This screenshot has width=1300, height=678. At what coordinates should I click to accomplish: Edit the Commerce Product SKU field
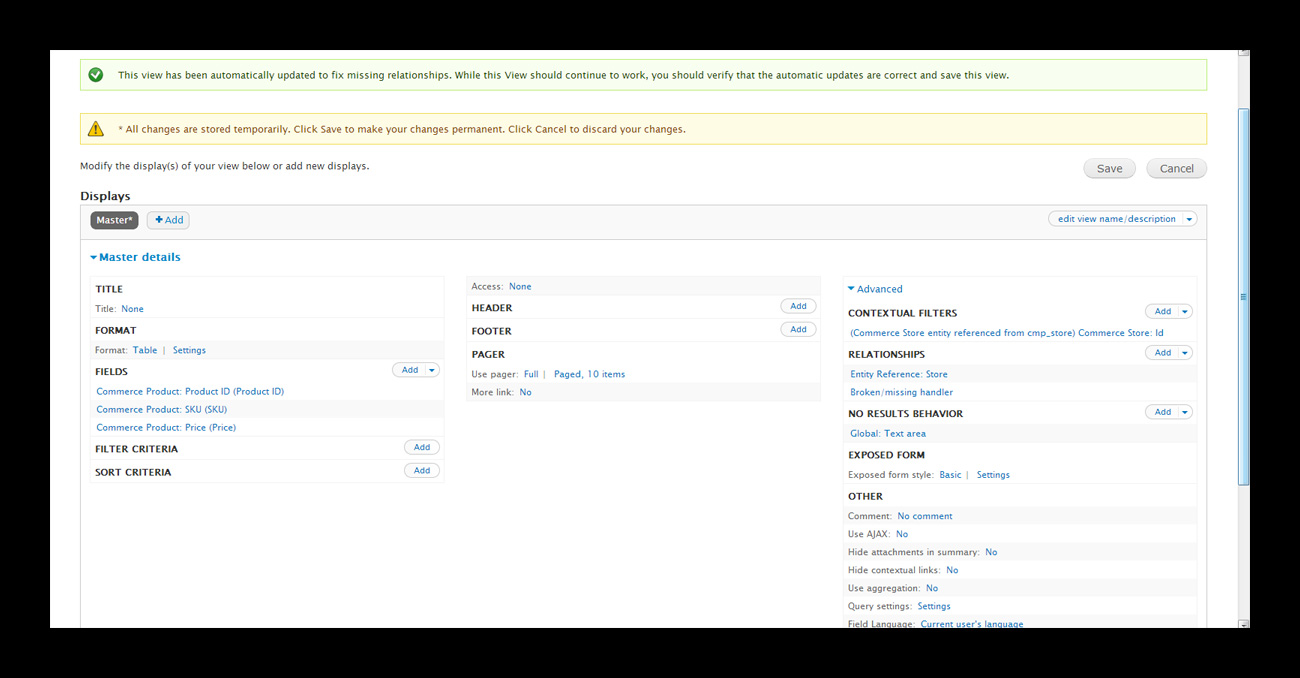point(161,409)
